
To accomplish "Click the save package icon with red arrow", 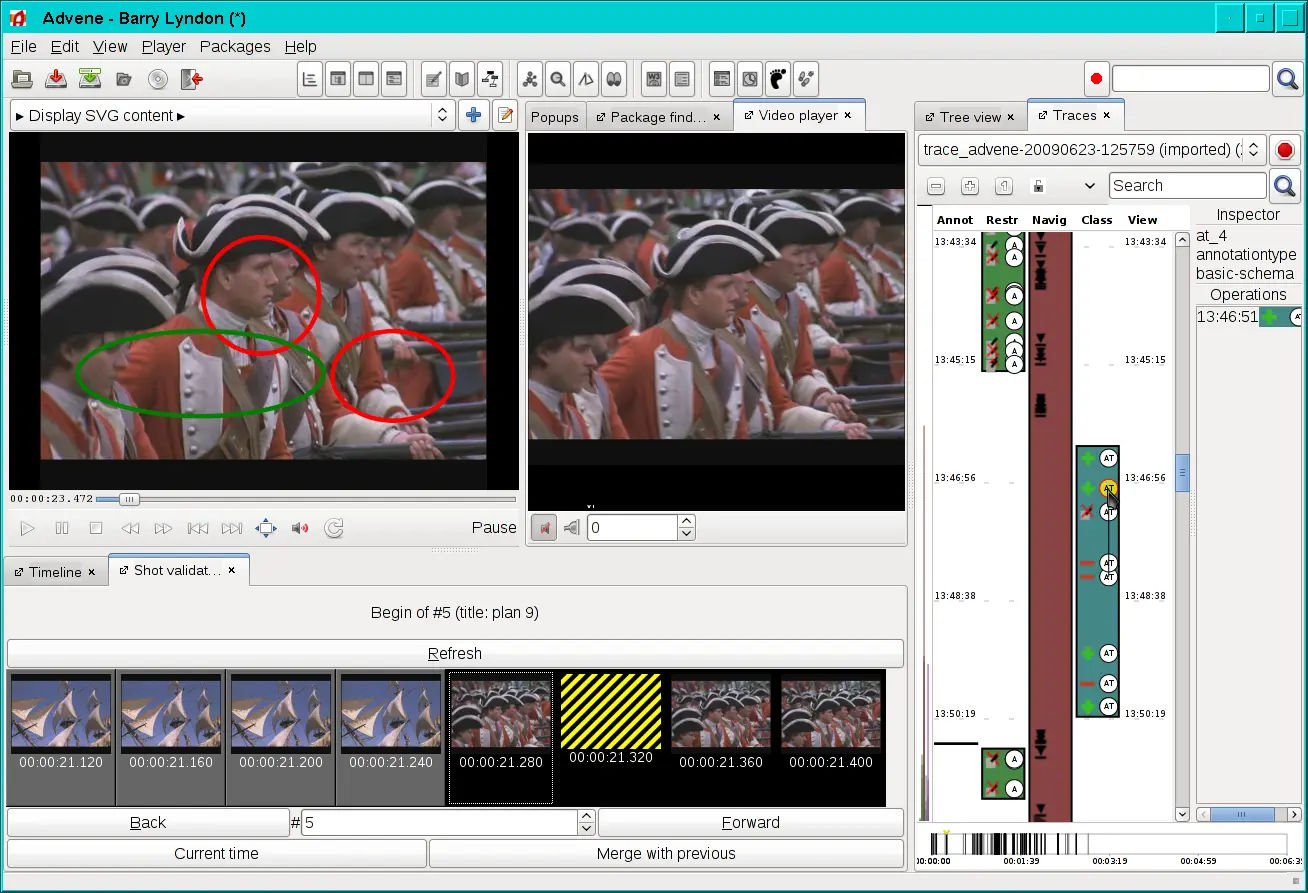I will click(x=56, y=79).
